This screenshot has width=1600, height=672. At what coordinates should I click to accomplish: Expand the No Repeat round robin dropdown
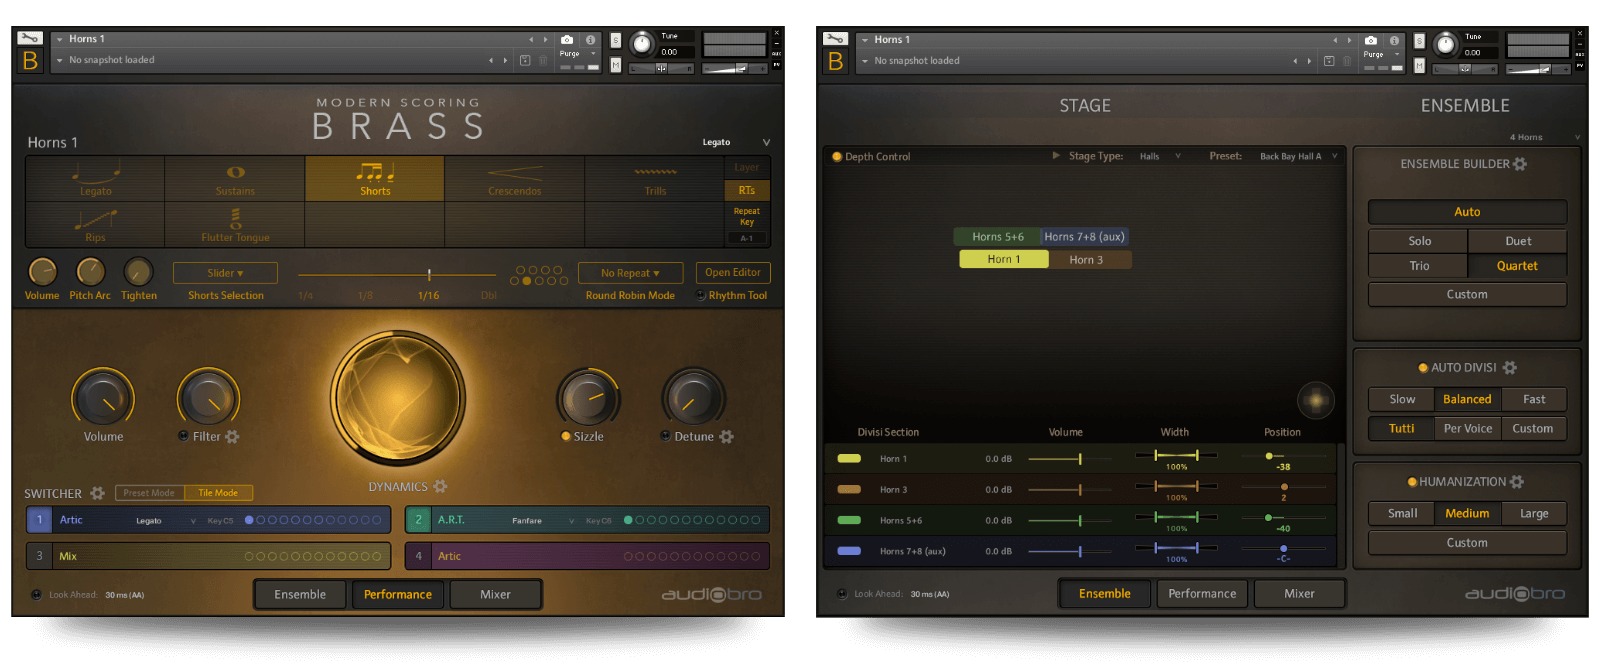tap(630, 273)
